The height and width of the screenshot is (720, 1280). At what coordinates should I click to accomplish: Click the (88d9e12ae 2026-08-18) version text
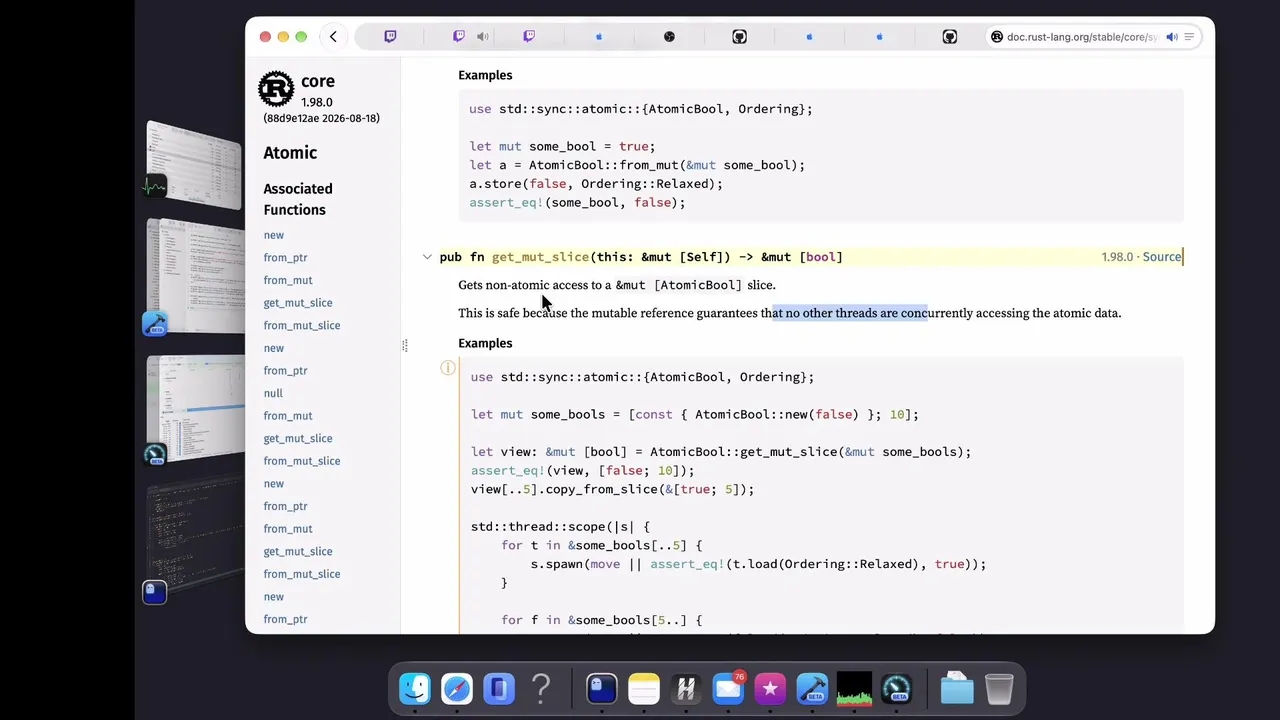click(321, 118)
